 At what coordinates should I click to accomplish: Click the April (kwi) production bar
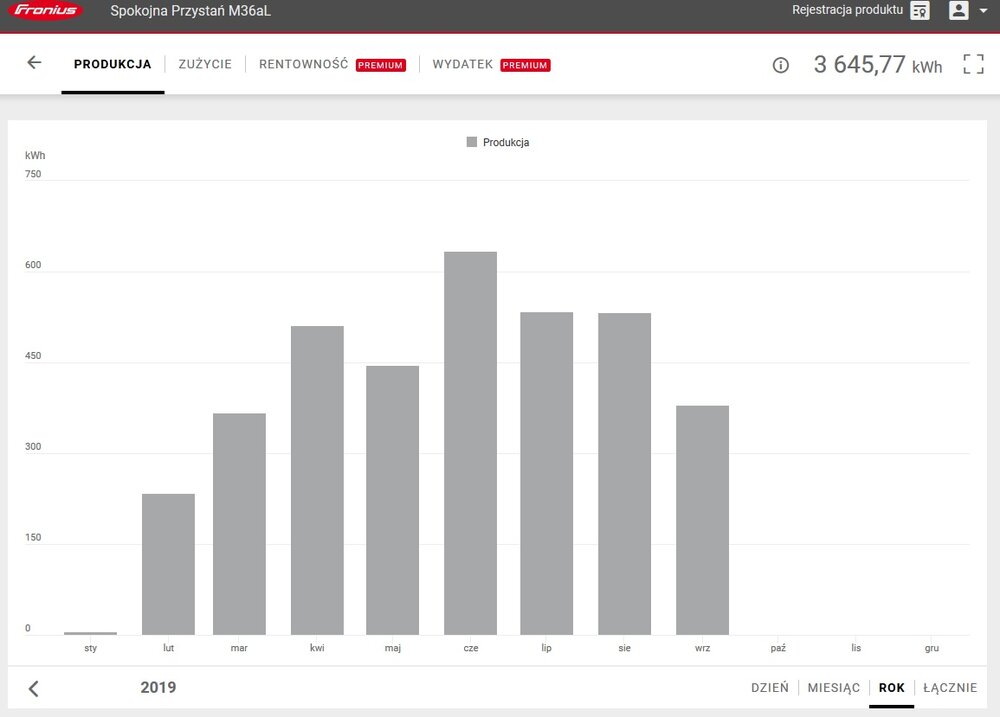[x=317, y=480]
